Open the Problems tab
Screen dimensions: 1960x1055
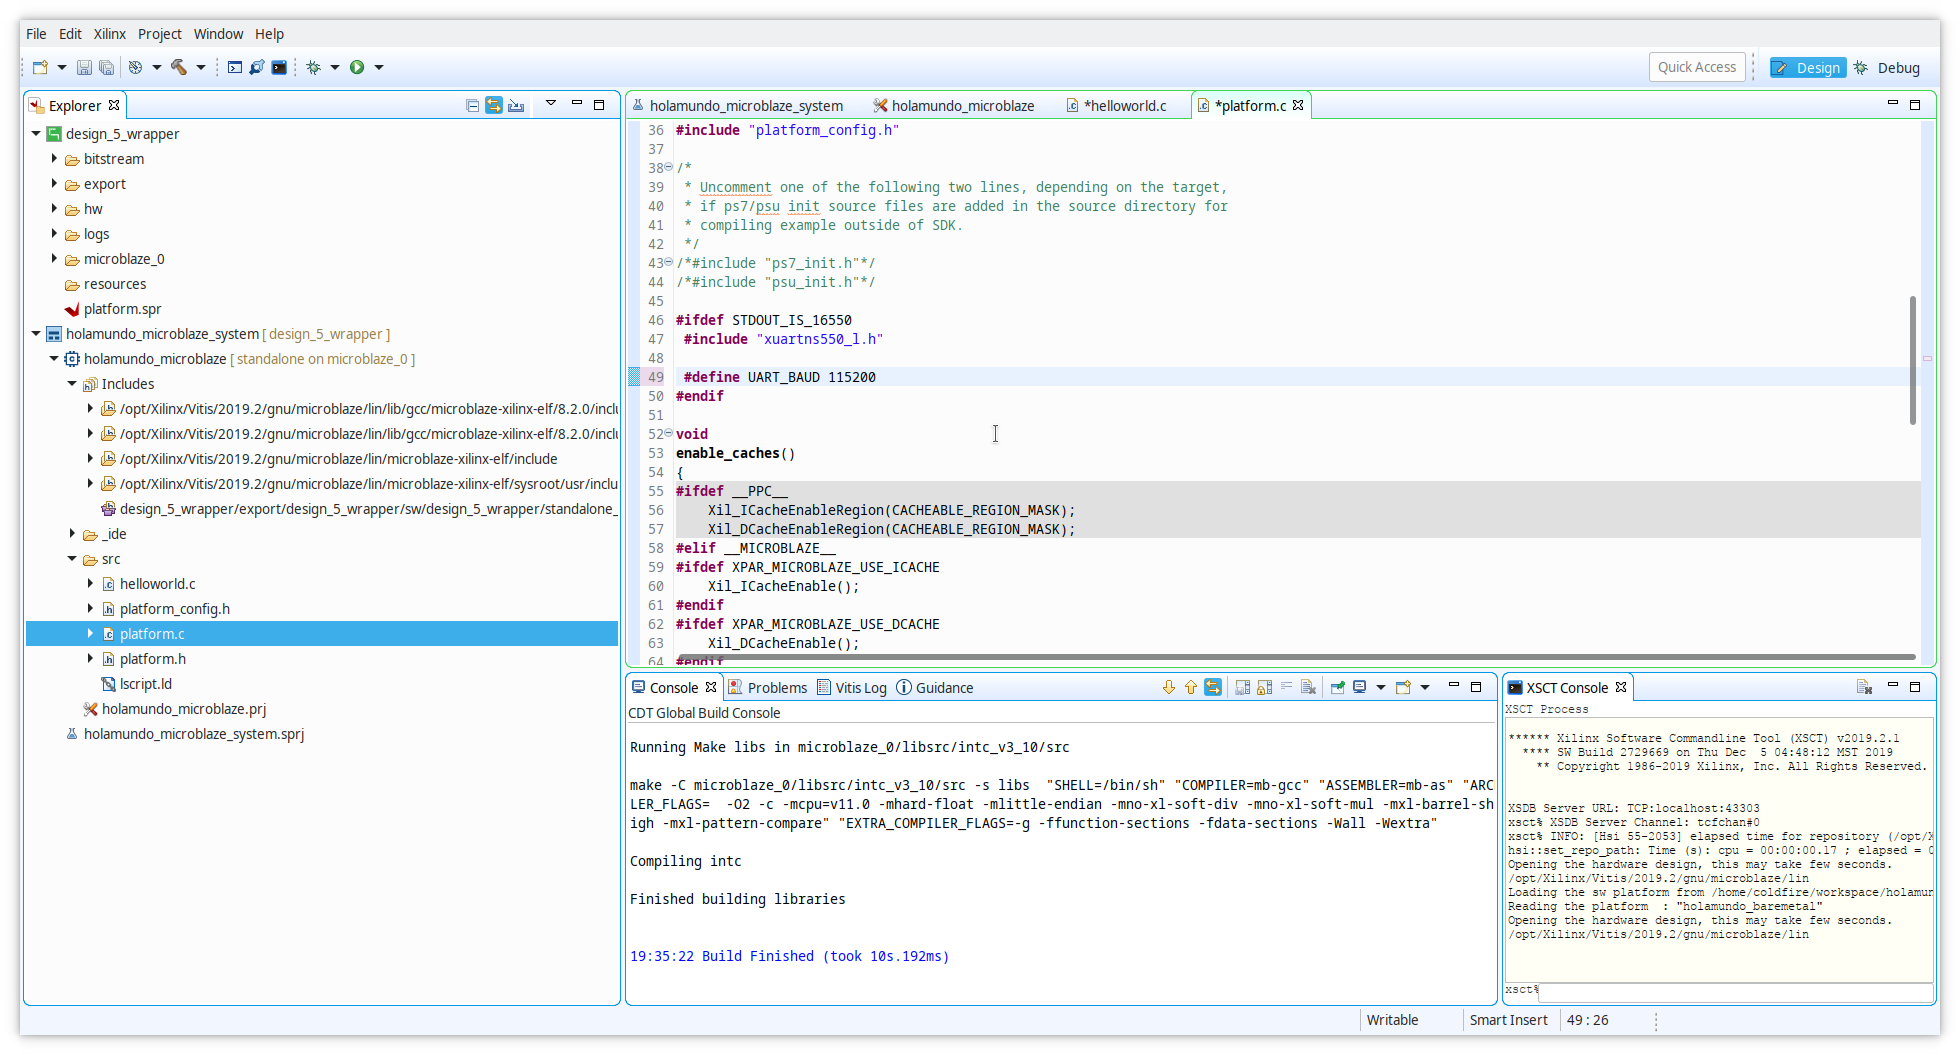(x=767, y=688)
